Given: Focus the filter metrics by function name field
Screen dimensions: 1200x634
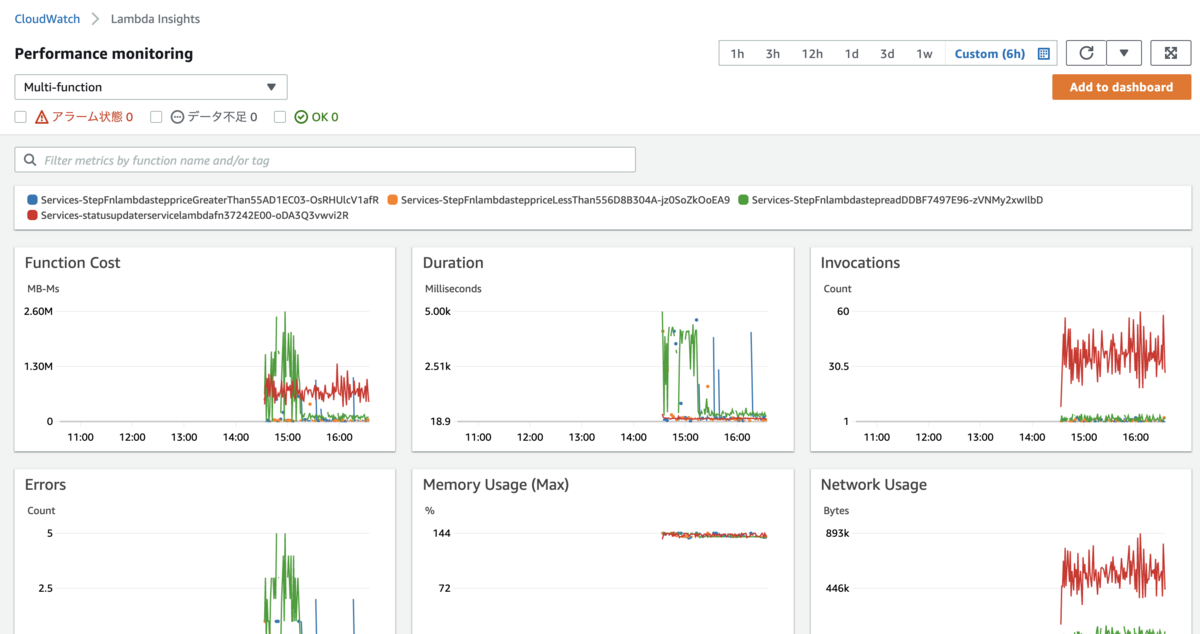Looking at the screenshot, I should click(325, 160).
